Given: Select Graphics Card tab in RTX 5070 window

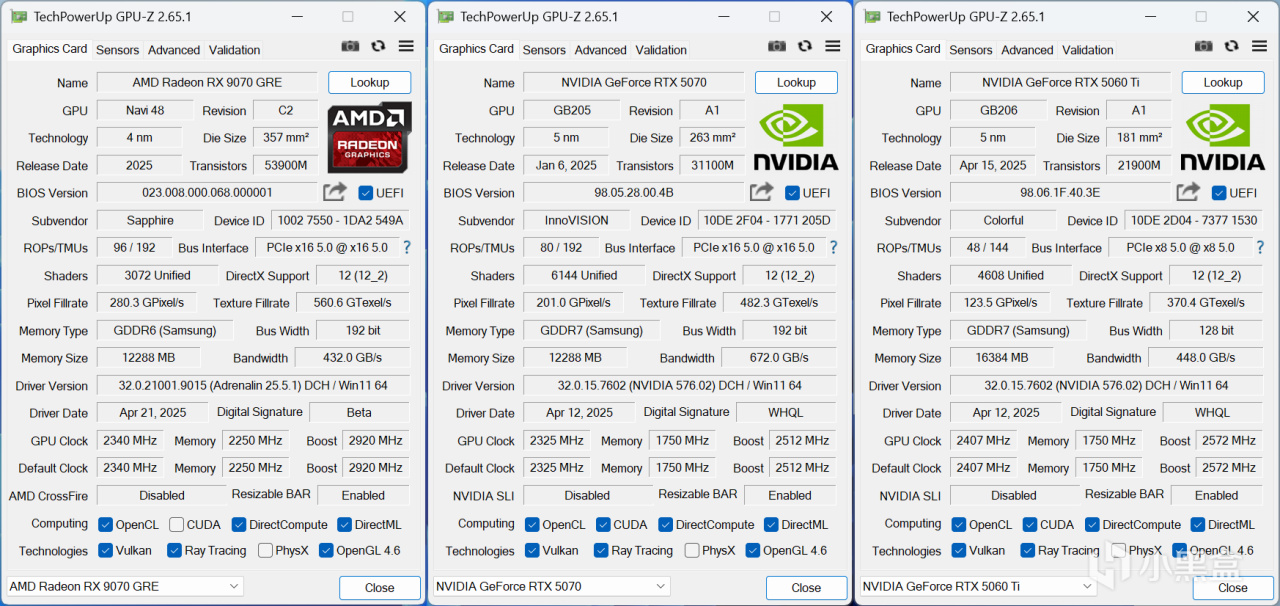Looking at the screenshot, I should (x=476, y=48).
